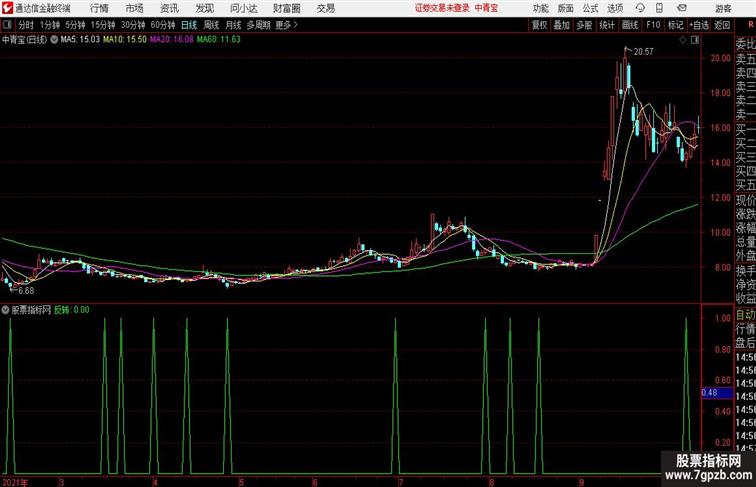Open the 功能 menu
Screen dimensions: 756x487
click(x=540, y=8)
